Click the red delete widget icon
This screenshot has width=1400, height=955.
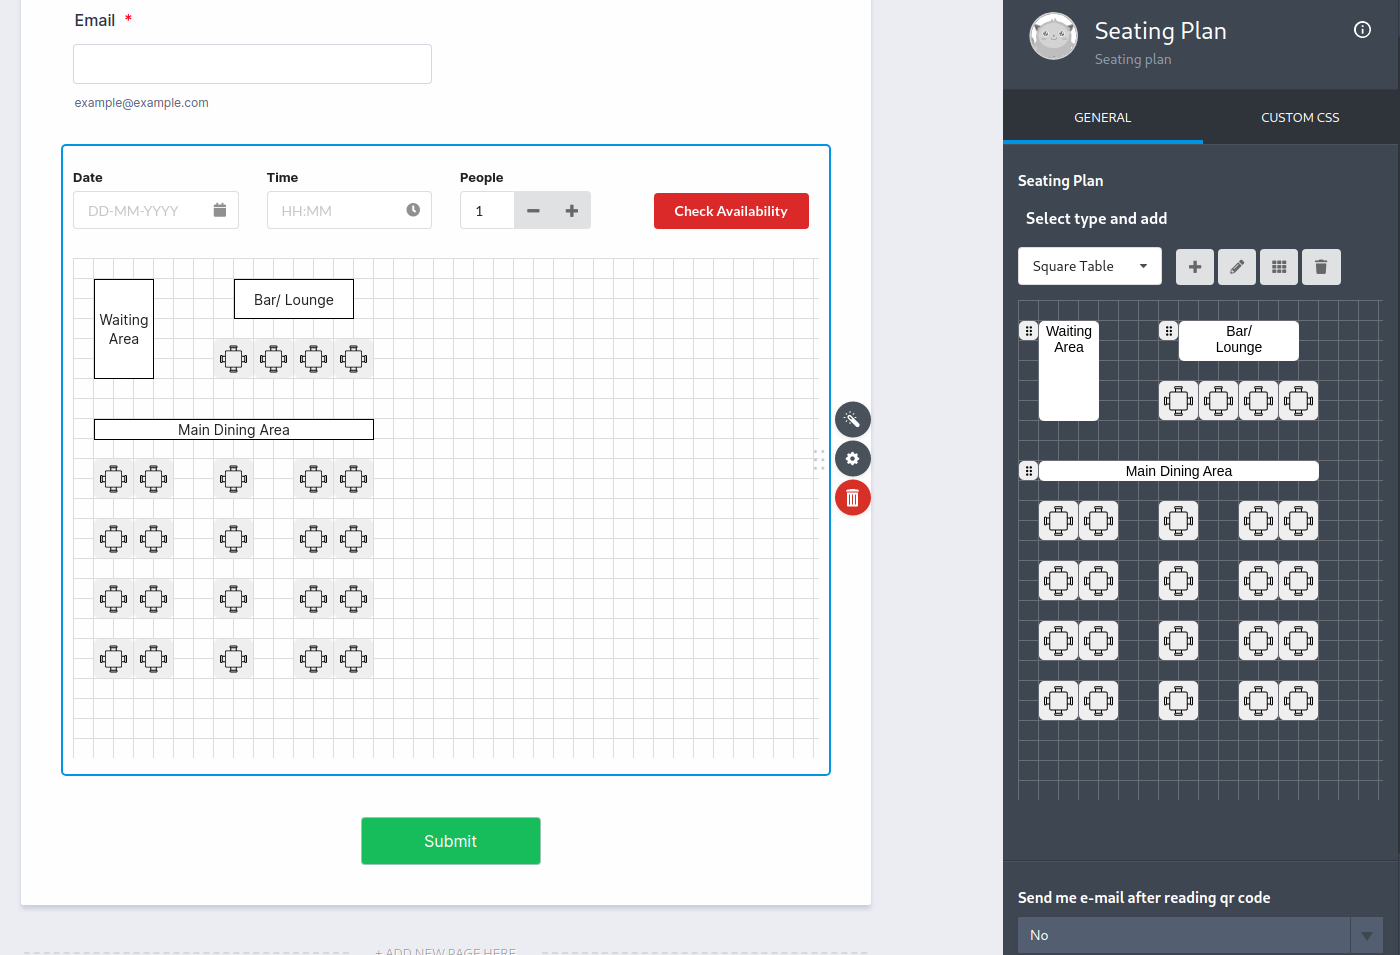tap(853, 498)
